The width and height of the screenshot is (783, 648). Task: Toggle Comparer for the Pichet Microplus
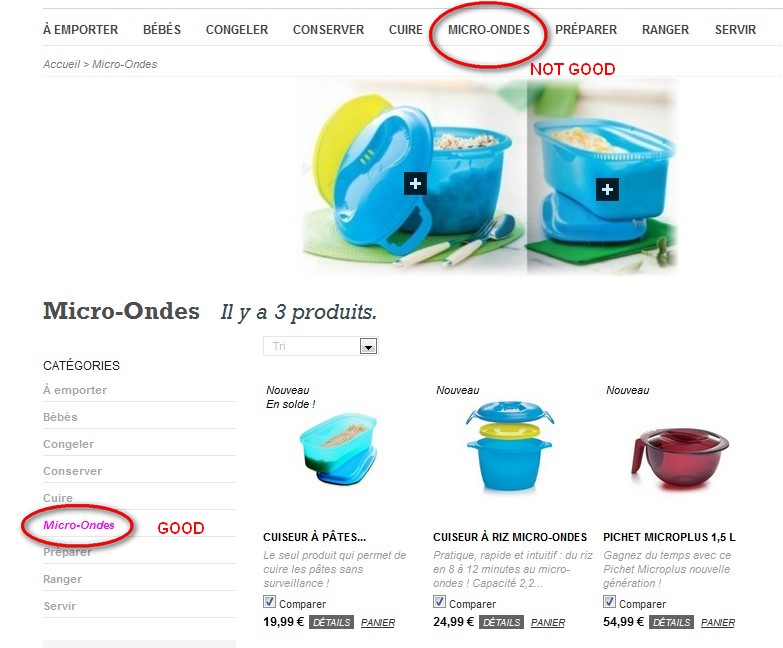pyautogui.click(x=609, y=602)
